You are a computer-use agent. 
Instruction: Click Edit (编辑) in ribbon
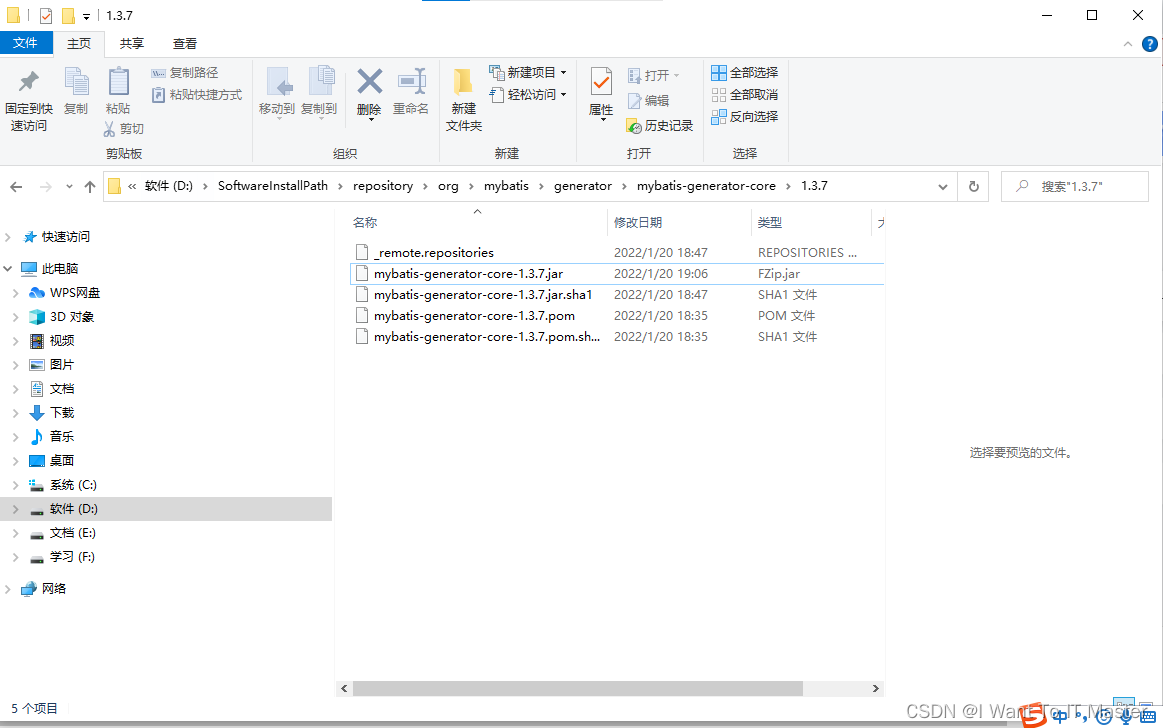(x=648, y=101)
